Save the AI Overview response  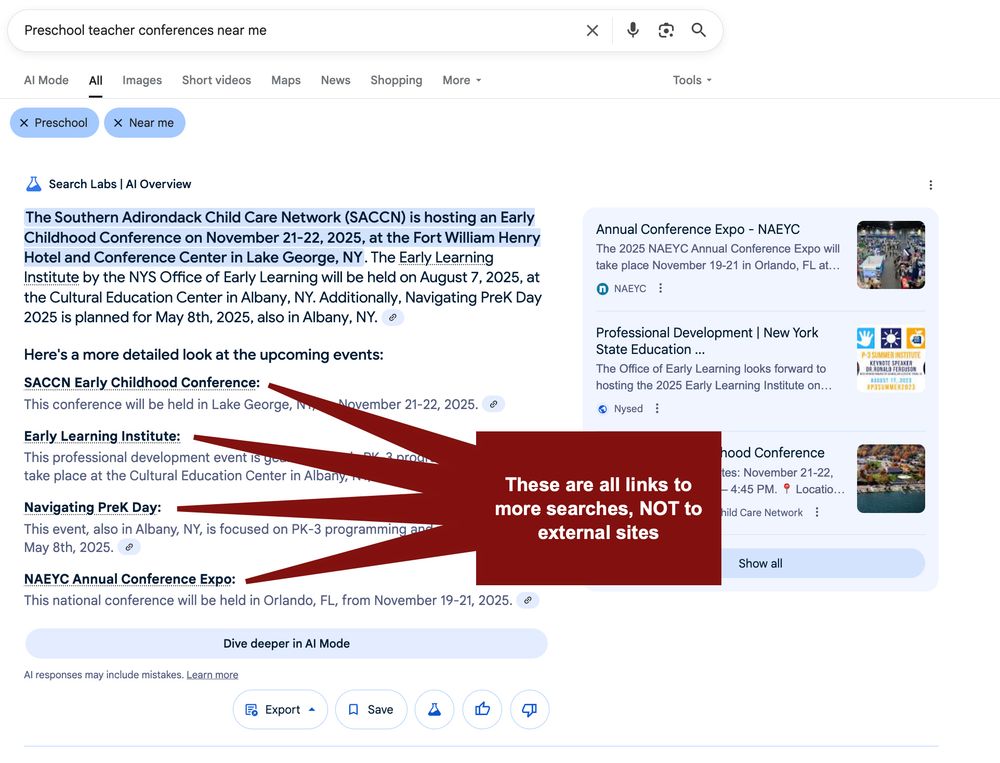click(371, 709)
